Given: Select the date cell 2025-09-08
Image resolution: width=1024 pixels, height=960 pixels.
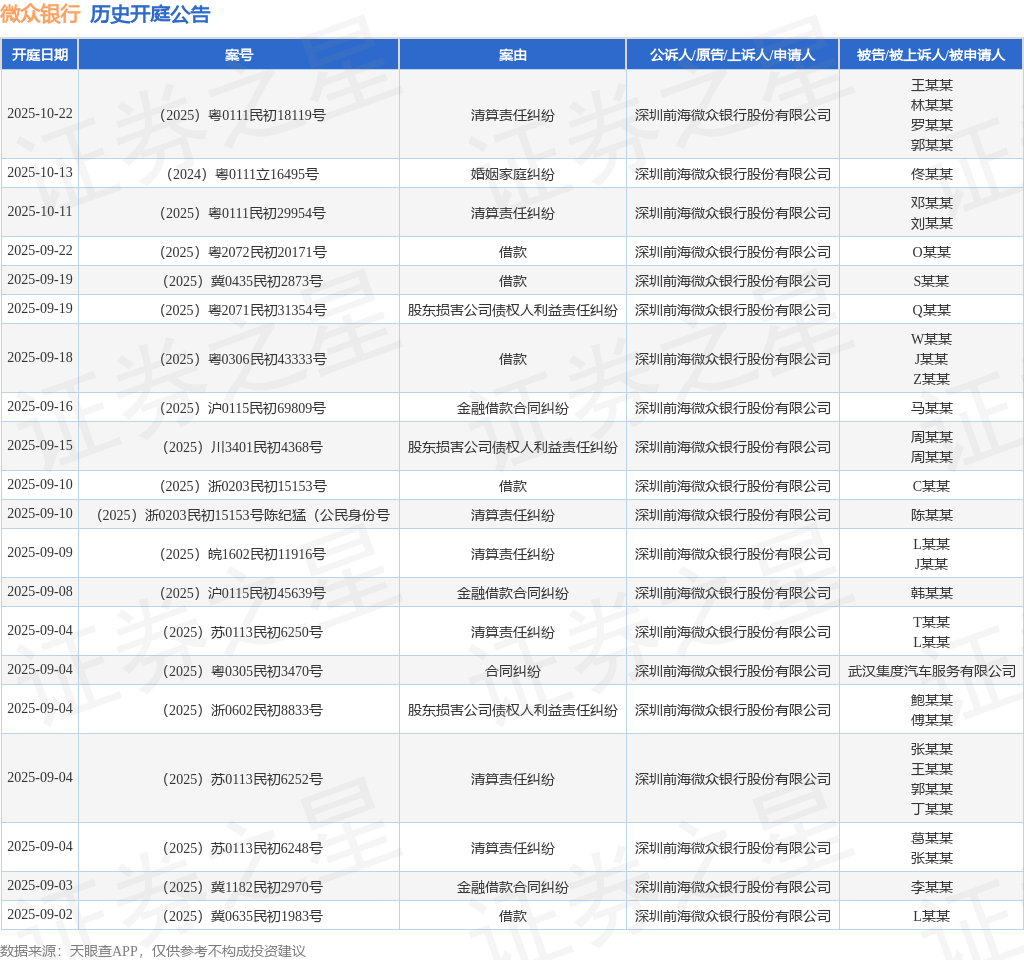Looking at the screenshot, I should tap(40, 592).
